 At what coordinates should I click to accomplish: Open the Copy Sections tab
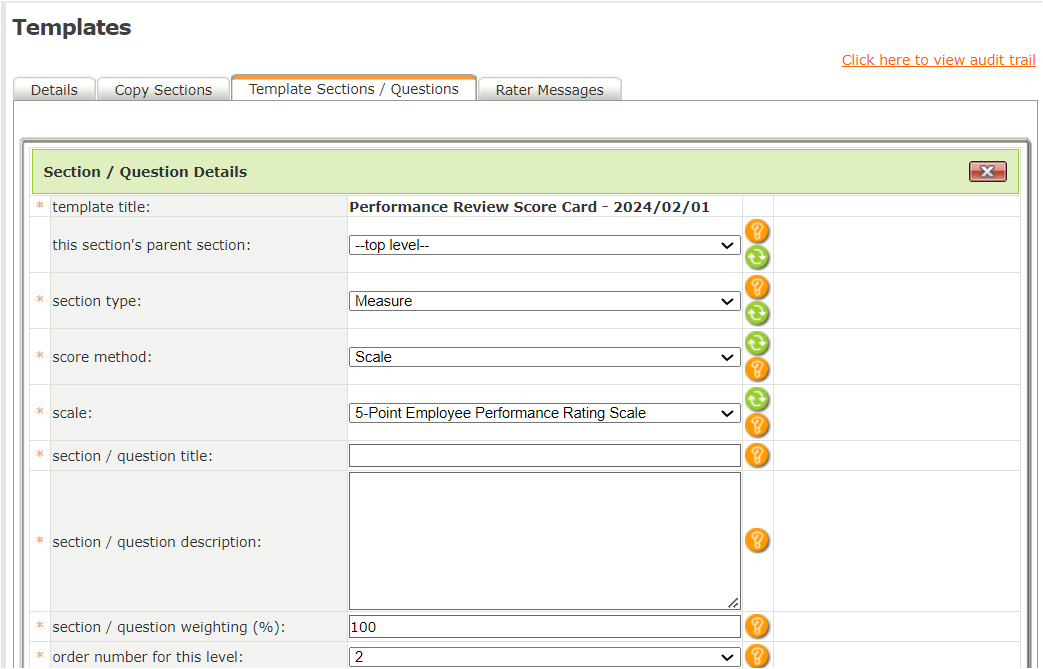(x=163, y=90)
